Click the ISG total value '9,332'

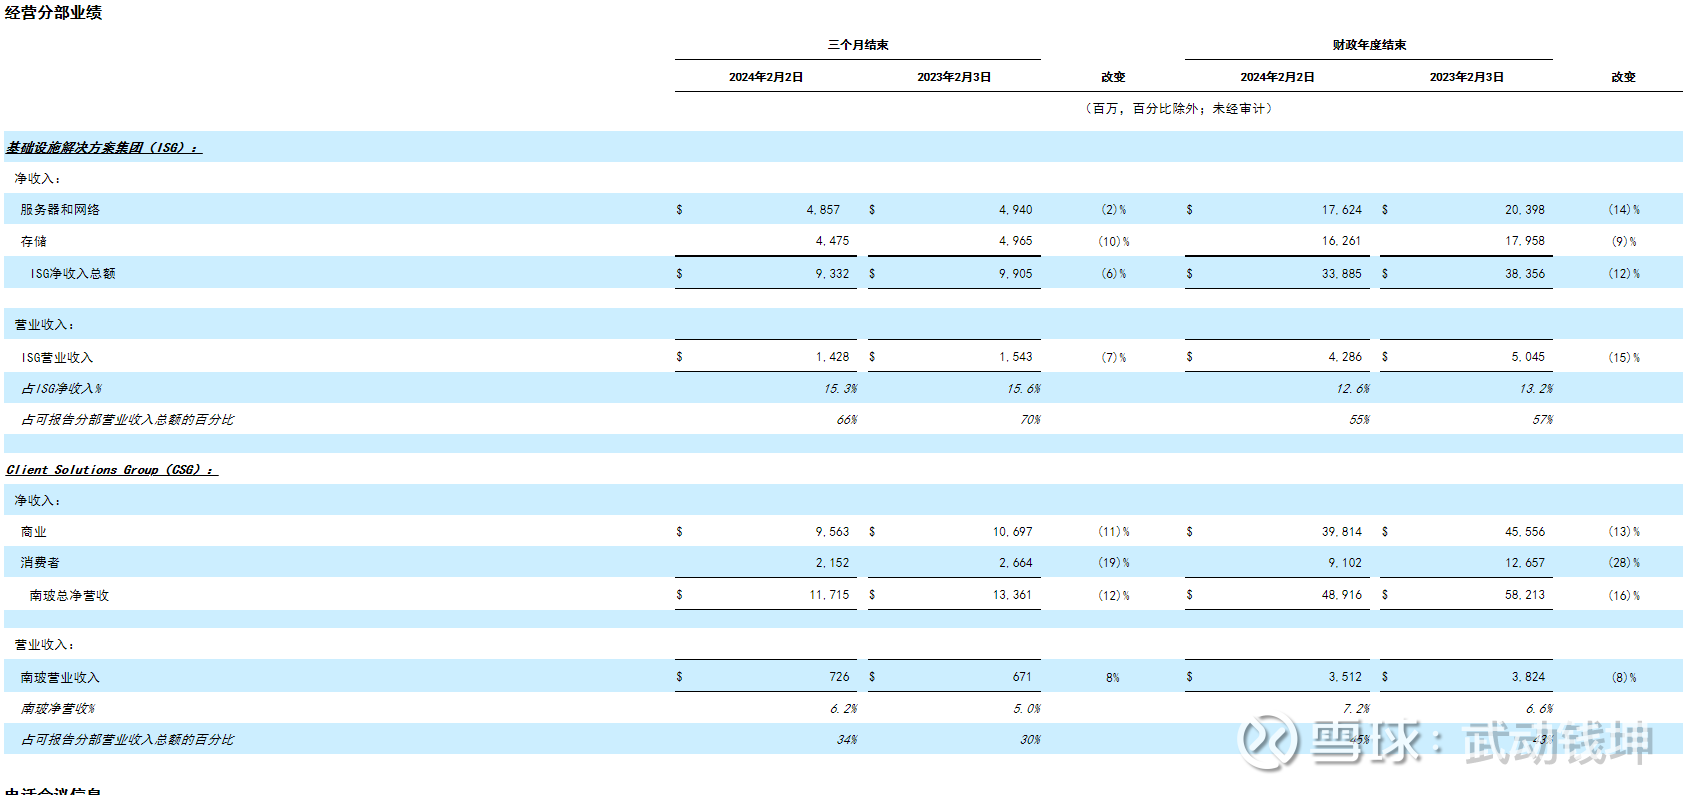832,274
